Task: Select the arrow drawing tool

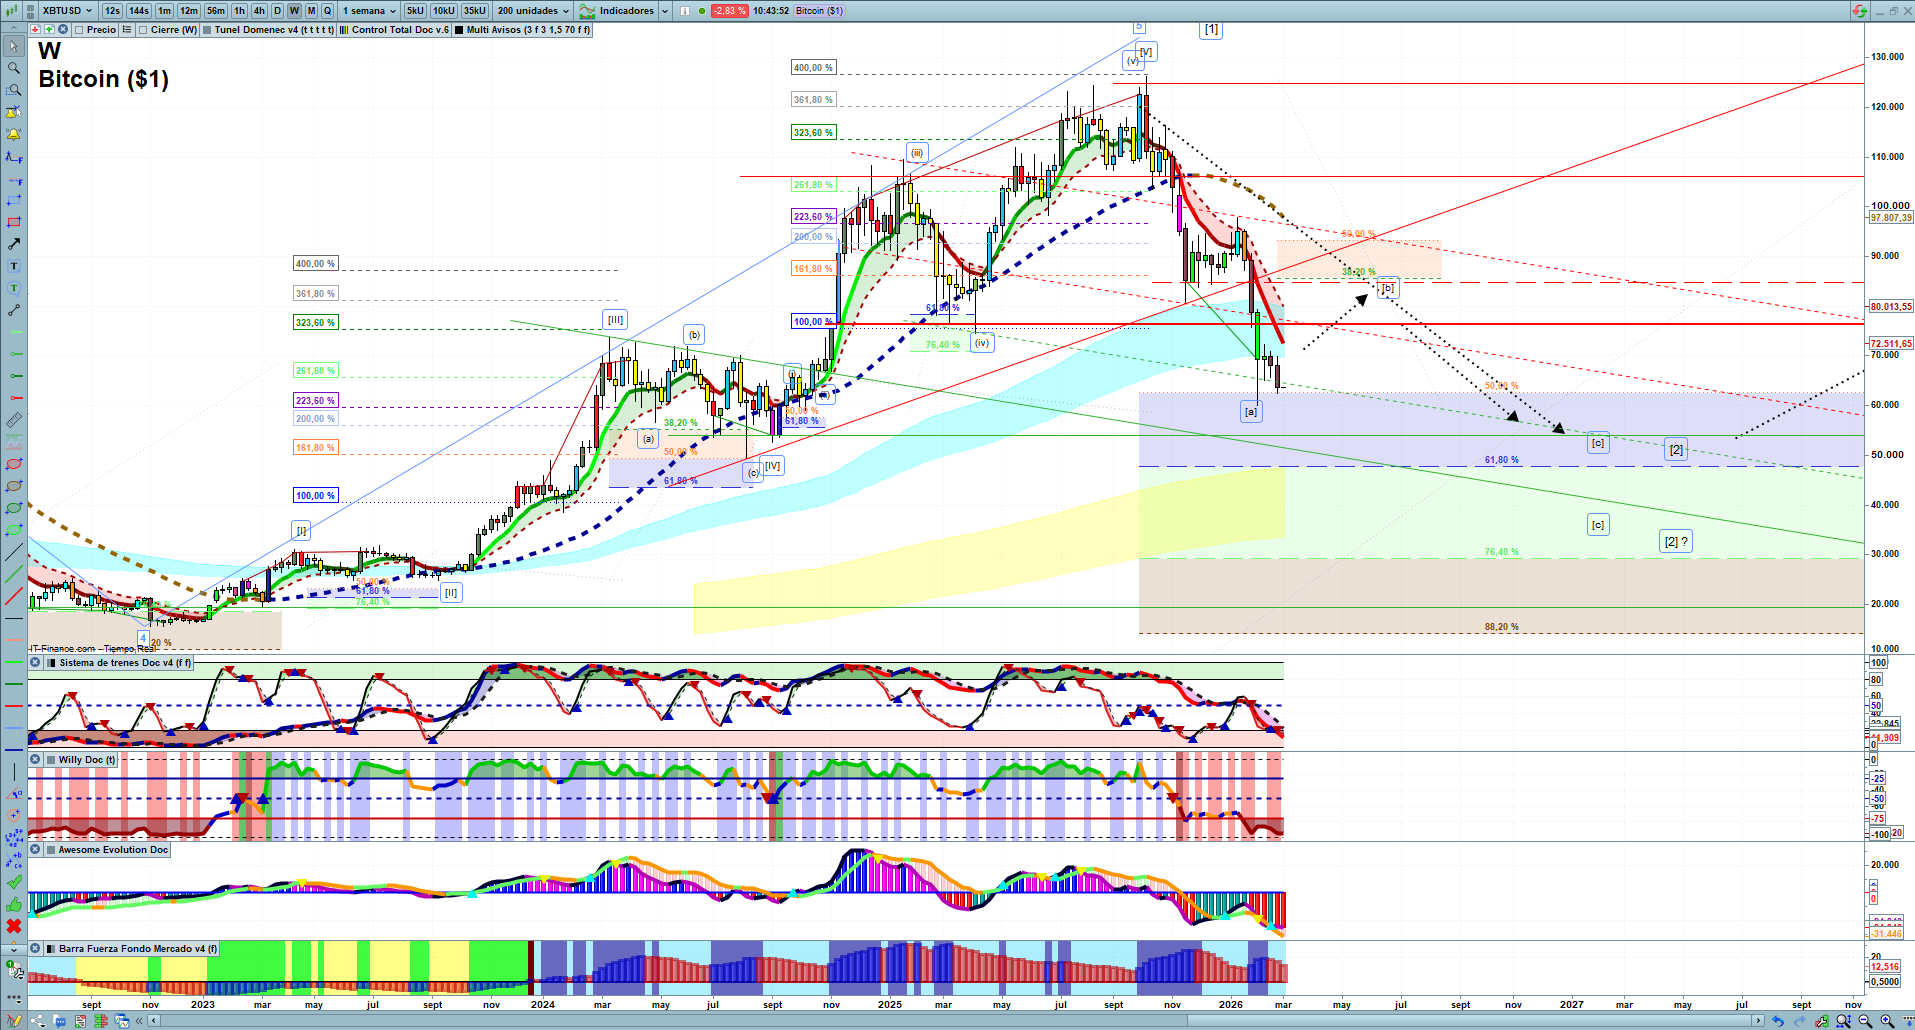Action: tap(14, 244)
